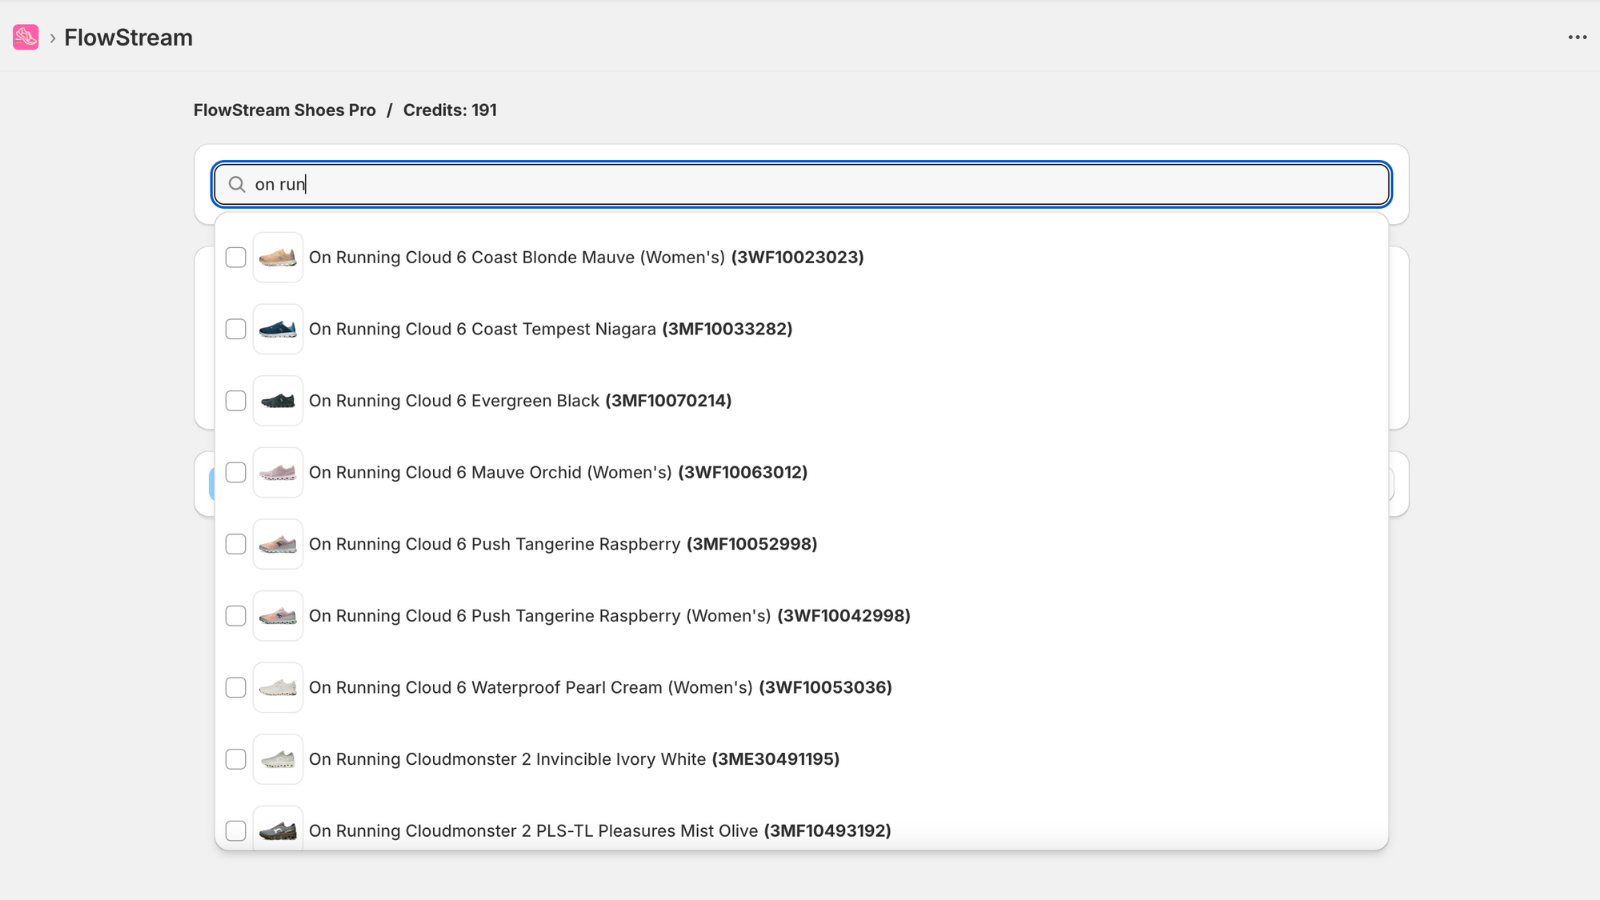Click the Invincible Ivory White shoe thumbnail
1600x900 pixels.
[278, 759]
